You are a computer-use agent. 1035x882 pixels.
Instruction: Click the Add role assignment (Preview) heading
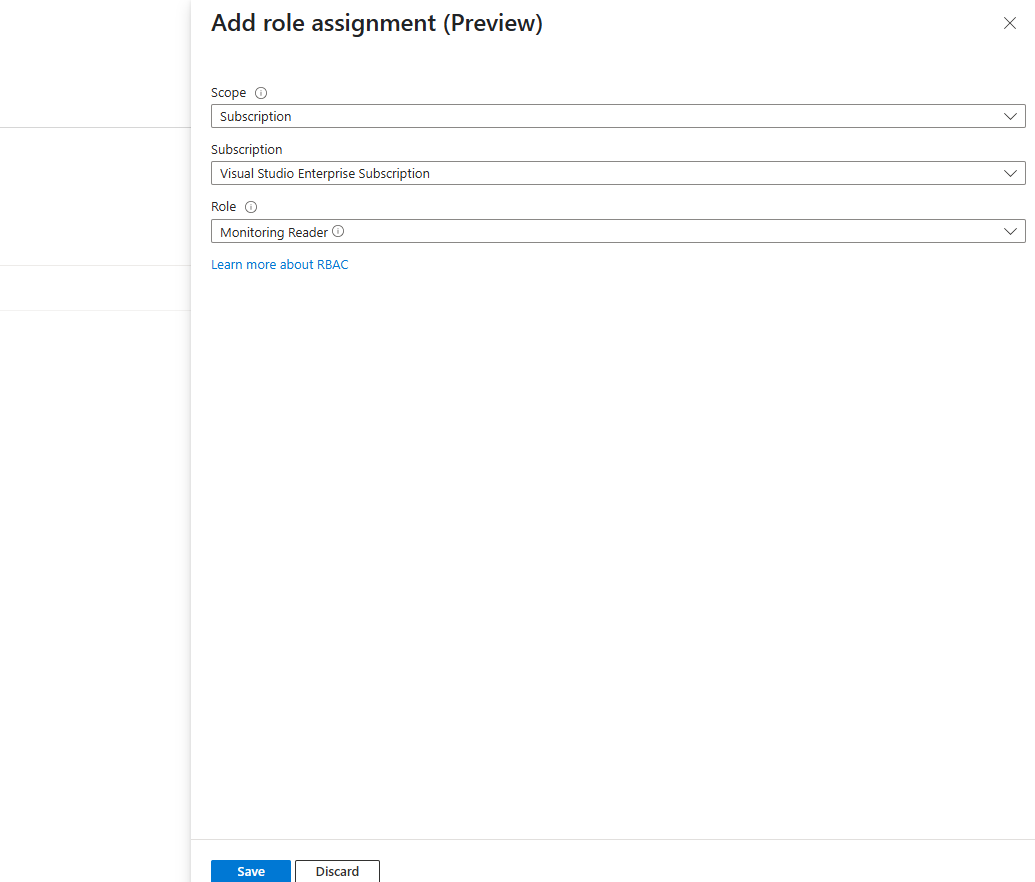click(x=376, y=23)
